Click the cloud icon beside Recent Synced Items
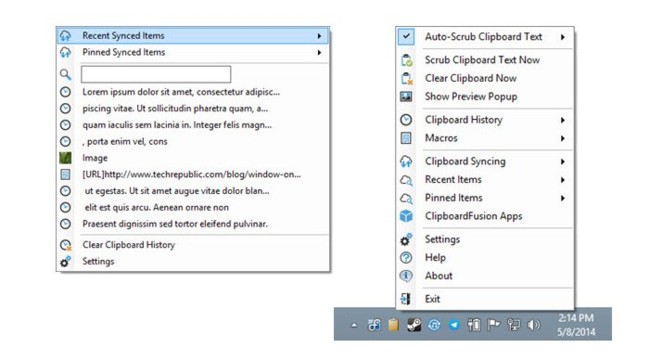The height and width of the screenshot is (361, 650). (65, 36)
